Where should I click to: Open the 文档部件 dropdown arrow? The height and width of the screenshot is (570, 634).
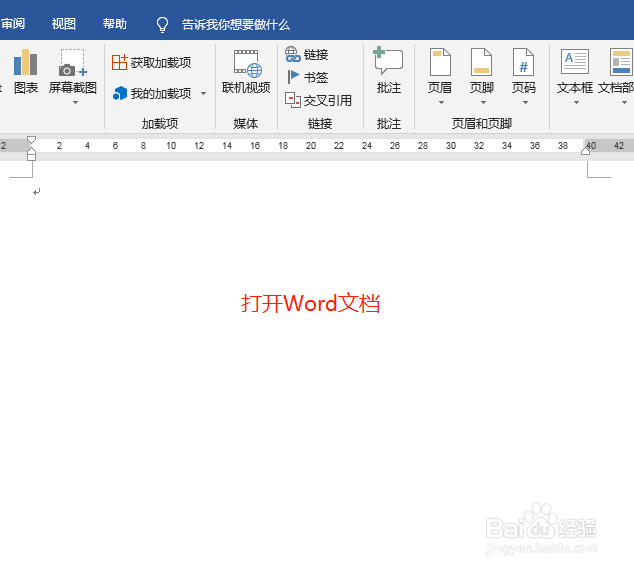coord(624,103)
